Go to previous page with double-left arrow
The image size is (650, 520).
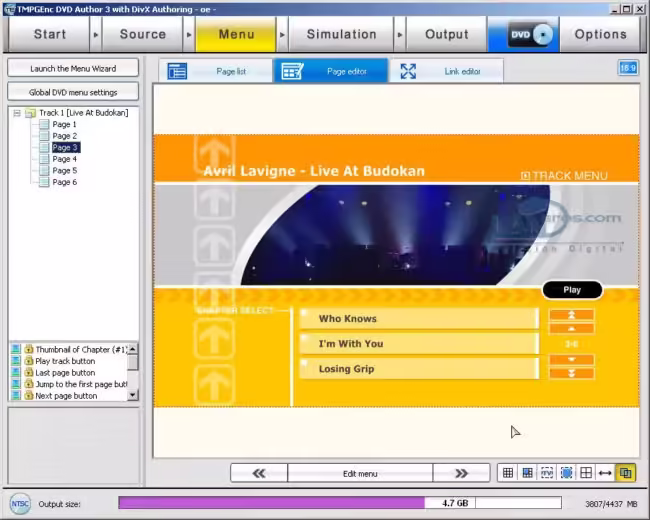point(259,474)
